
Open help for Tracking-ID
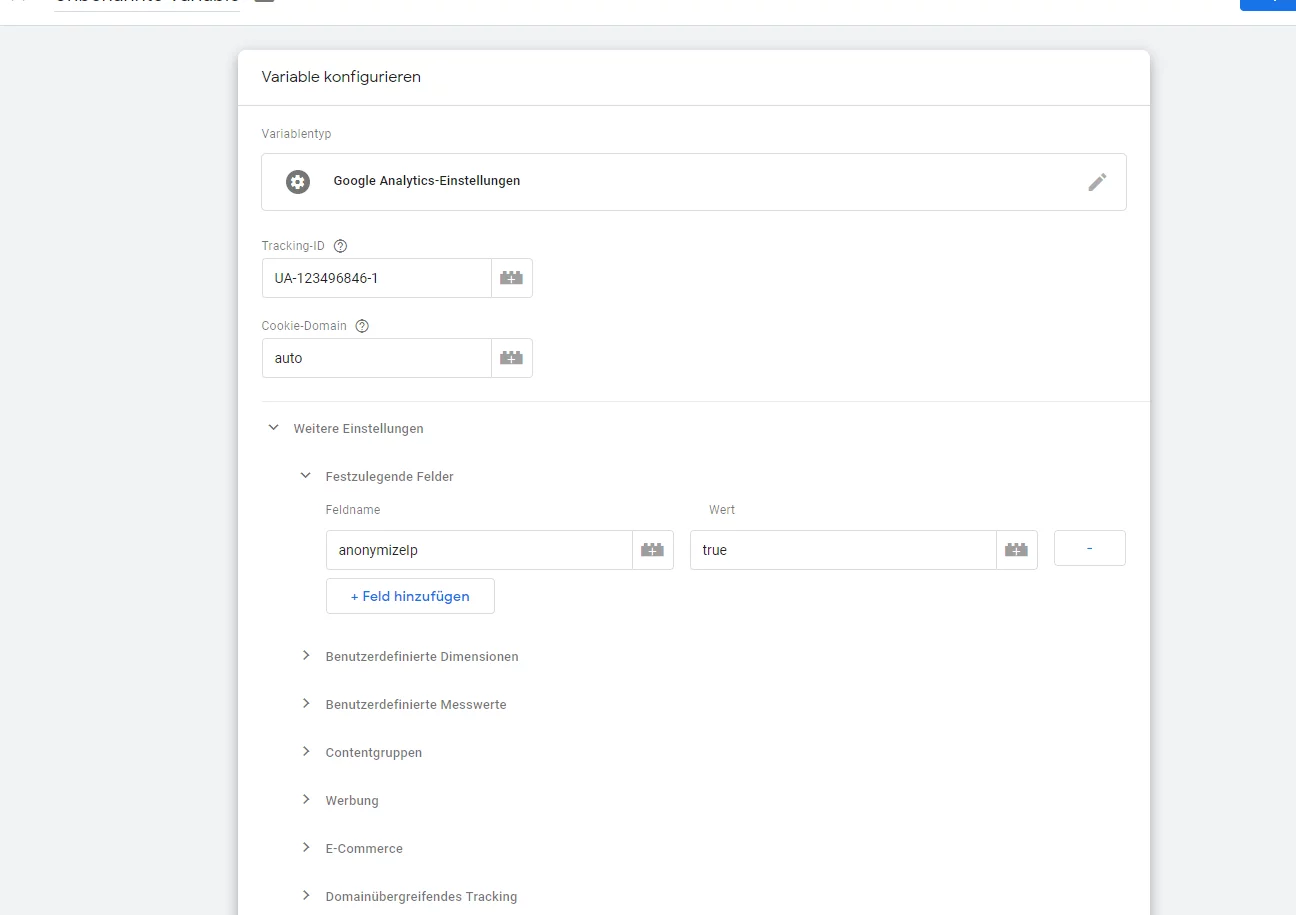click(340, 246)
